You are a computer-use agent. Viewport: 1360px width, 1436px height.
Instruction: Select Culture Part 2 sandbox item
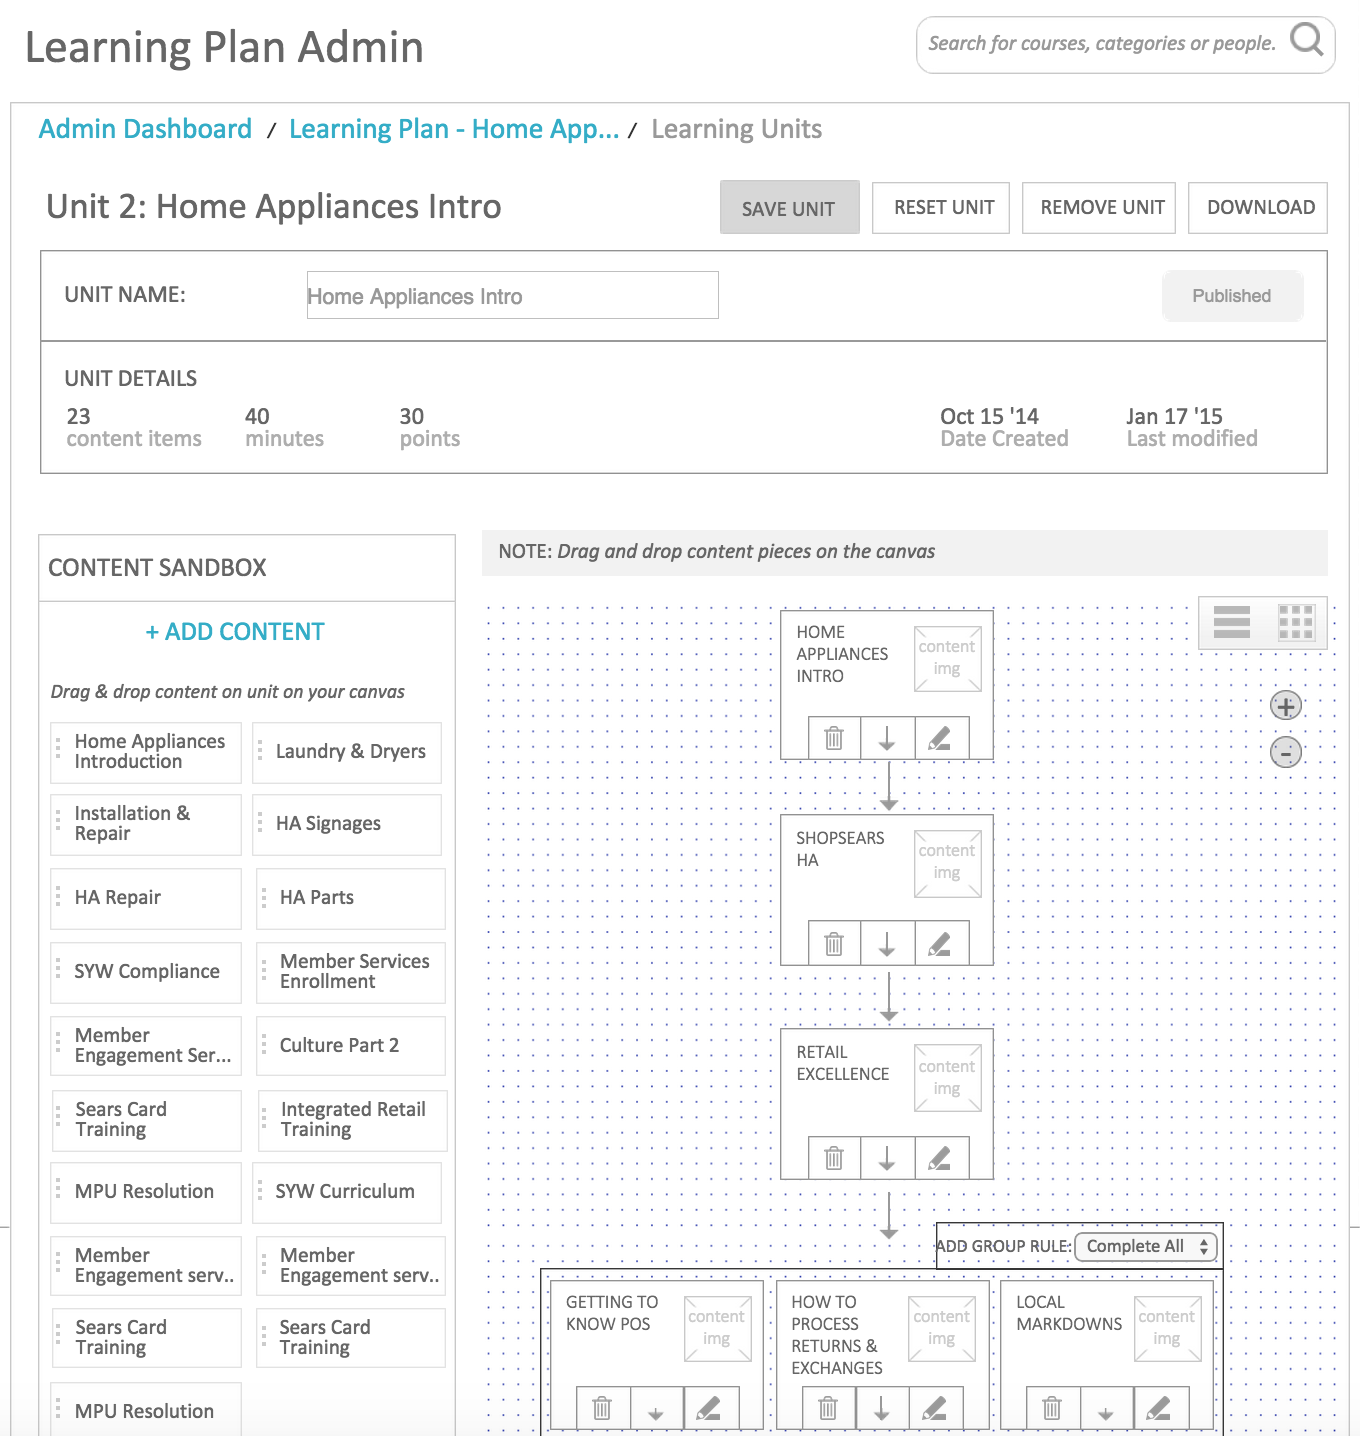tap(351, 1046)
